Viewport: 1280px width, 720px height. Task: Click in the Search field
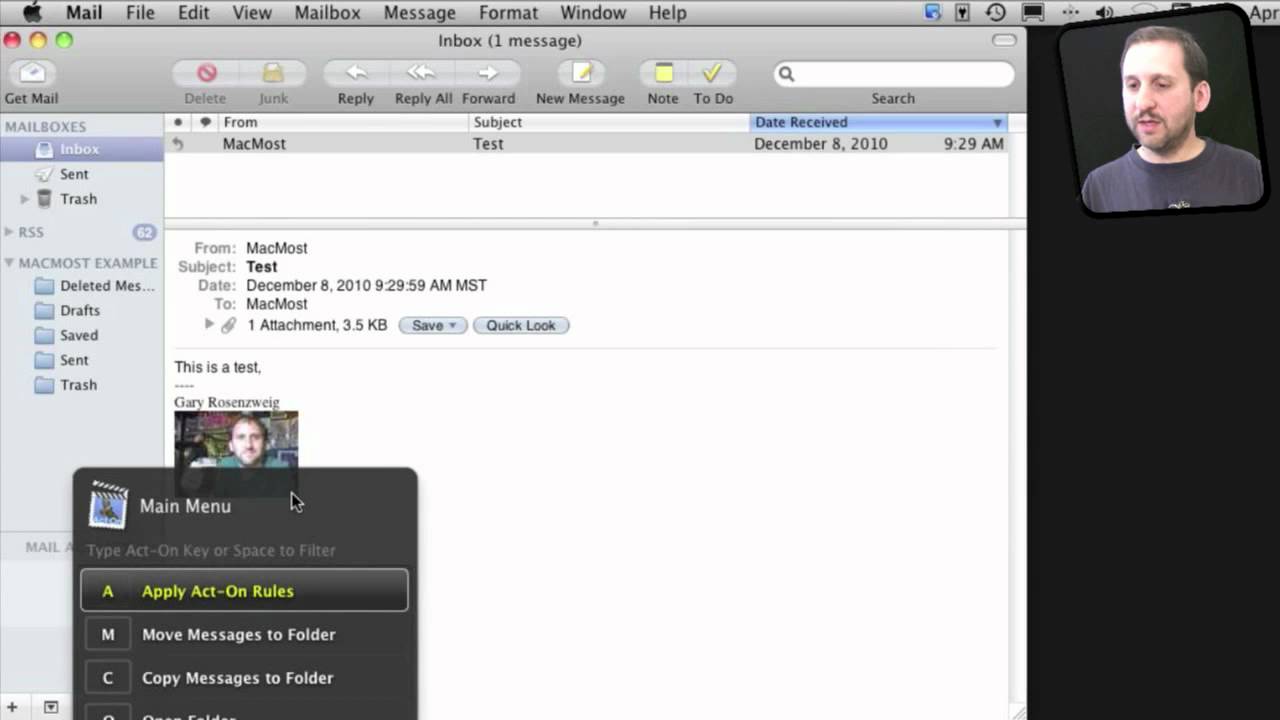894,74
